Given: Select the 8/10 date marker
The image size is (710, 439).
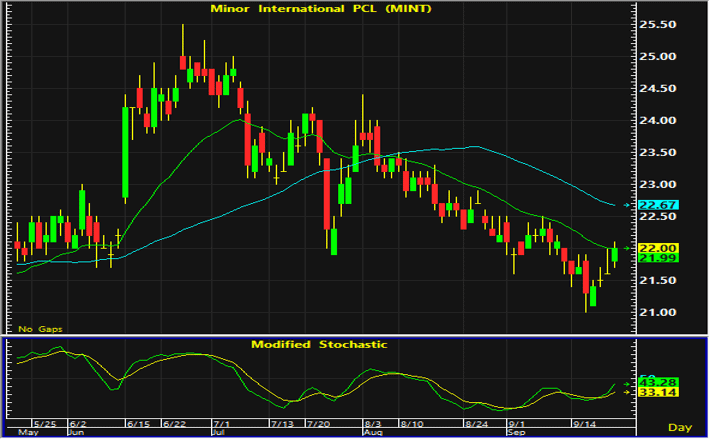Looking at the screenshot, I should (x=412, y=424).
